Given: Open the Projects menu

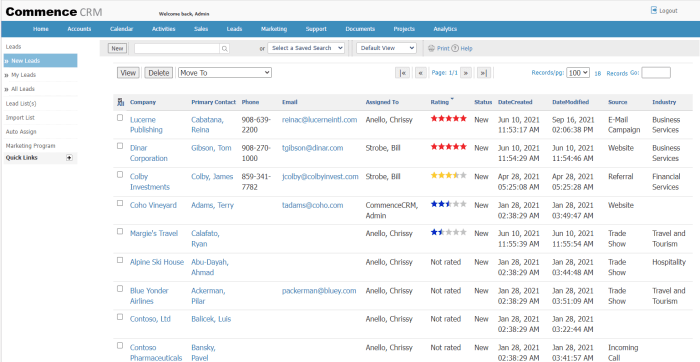Looking at the screenshot, I should tap(404, 29).
